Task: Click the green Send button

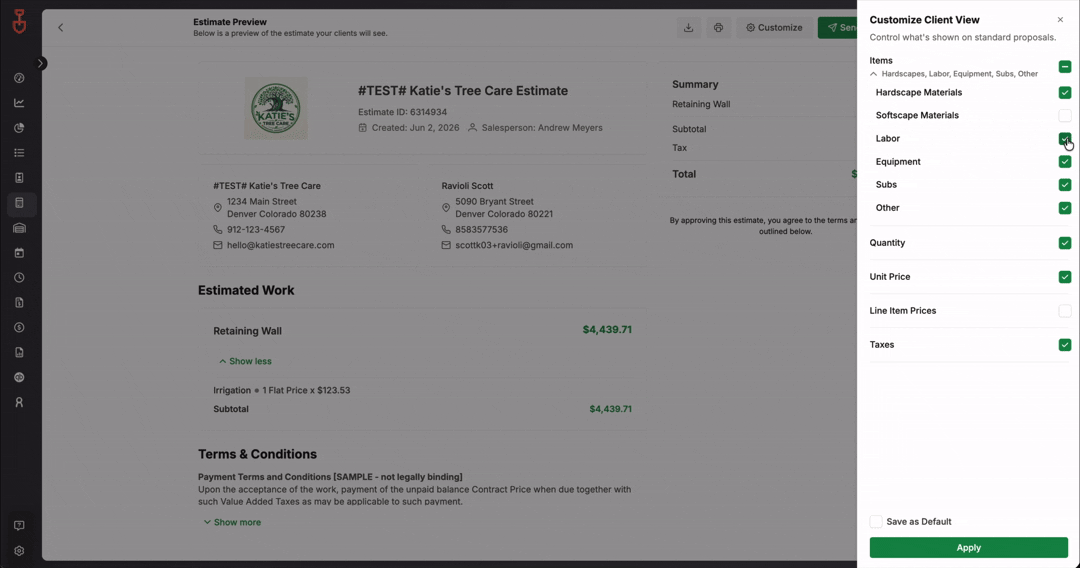Action: pyautogui.click(x=838, y=28)
